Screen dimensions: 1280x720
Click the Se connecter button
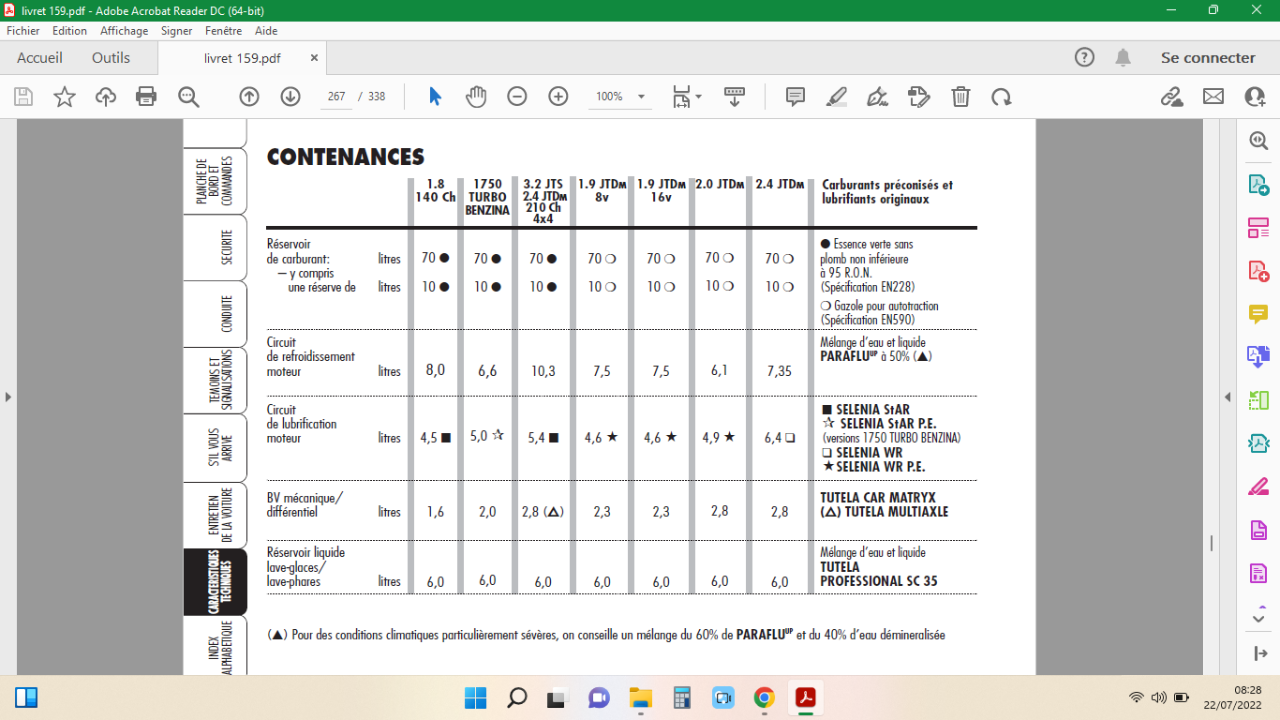[x=1208, y=58]
